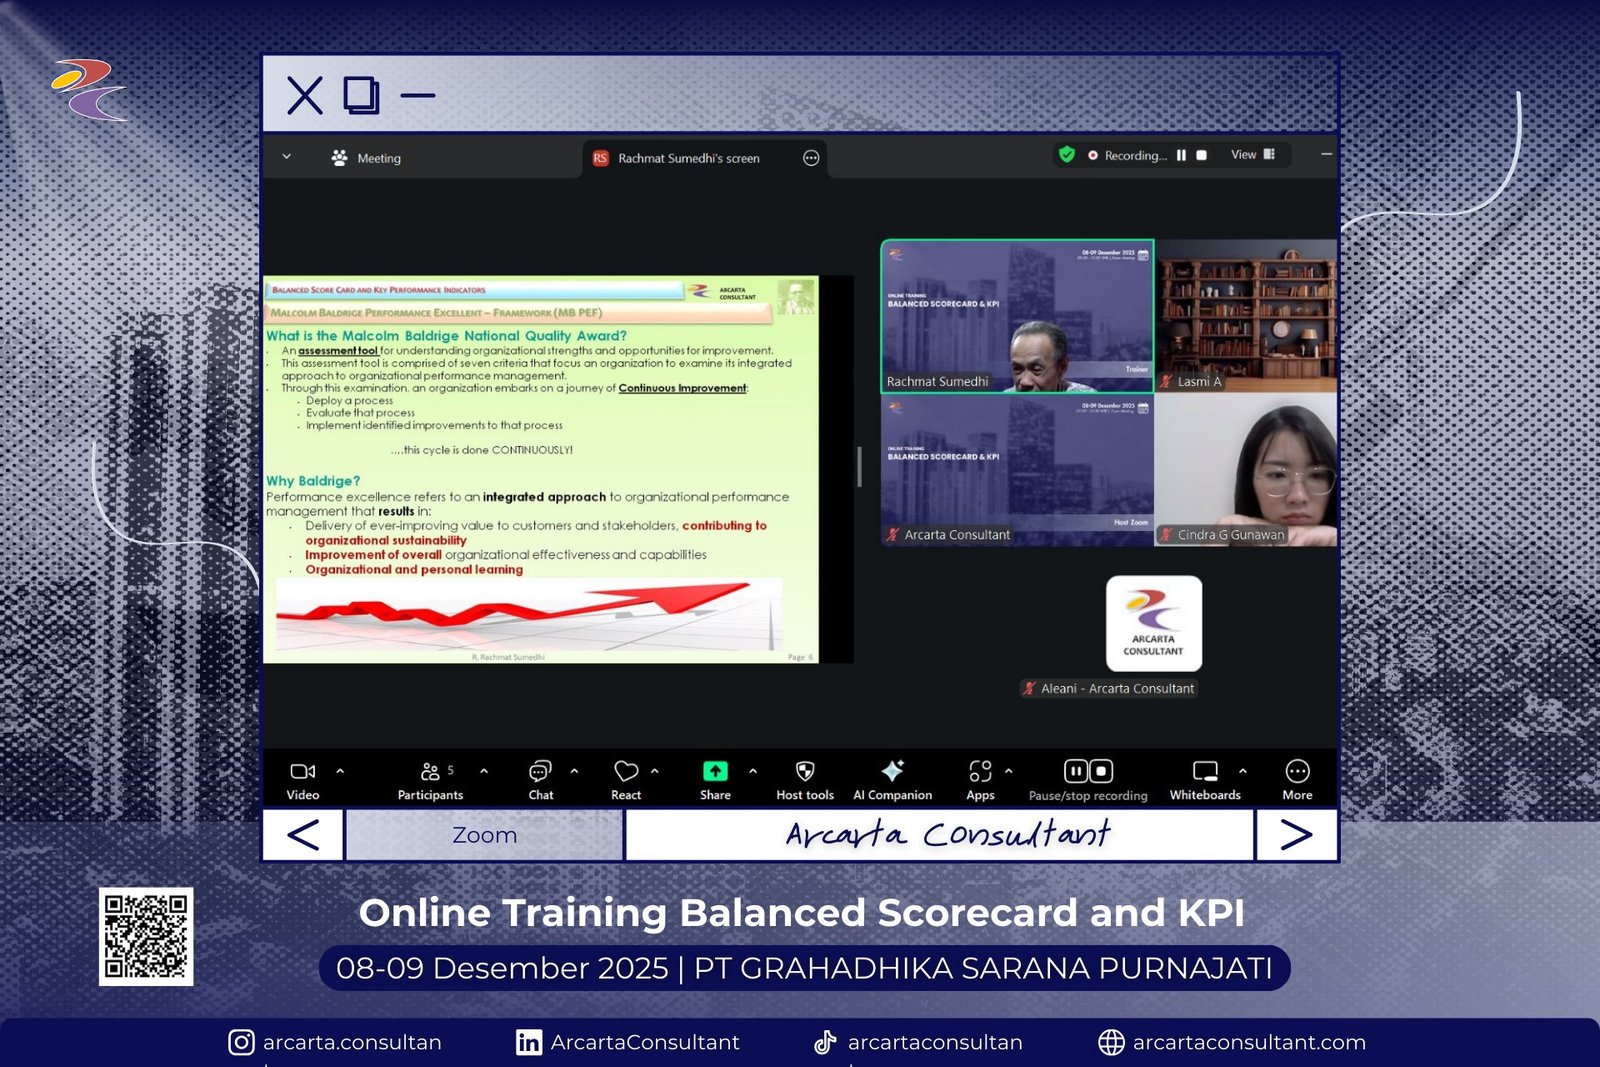Image resolution: width=1600 pixels, height=1067 pixels.
Task: Open the More options menu
Action: click(x=1297, y=772)
